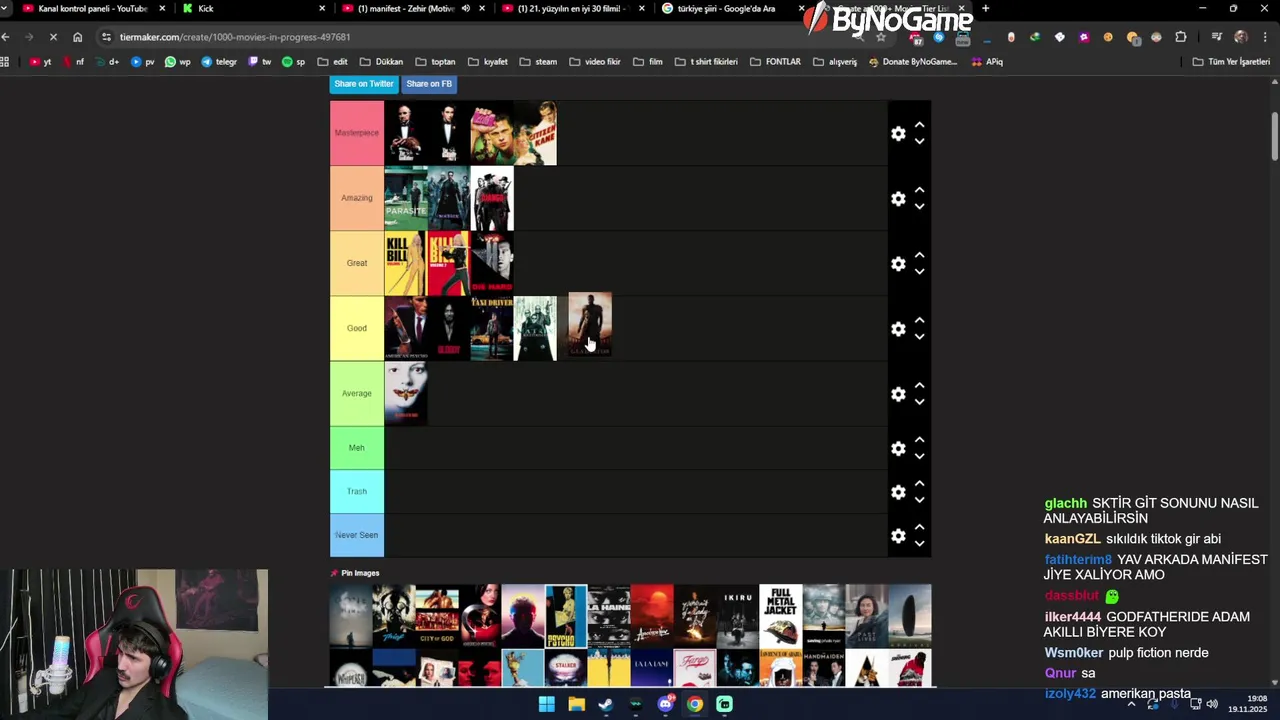This screenshot has height=720, width=1280.
Task: Click the pink Masterpiece tier label
Action: 357,133
